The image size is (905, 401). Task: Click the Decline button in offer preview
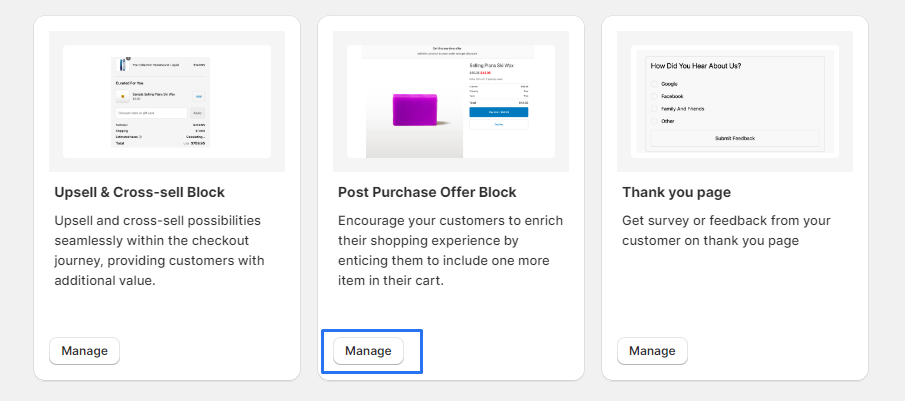click(x=498, y=126)
